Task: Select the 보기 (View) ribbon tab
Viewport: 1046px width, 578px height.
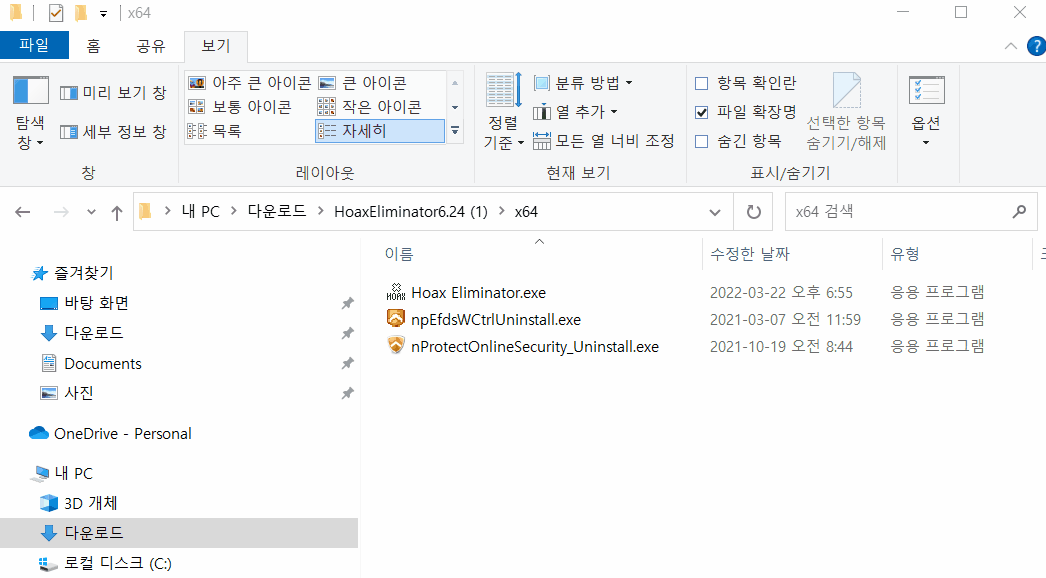Action: click(215, 45)
